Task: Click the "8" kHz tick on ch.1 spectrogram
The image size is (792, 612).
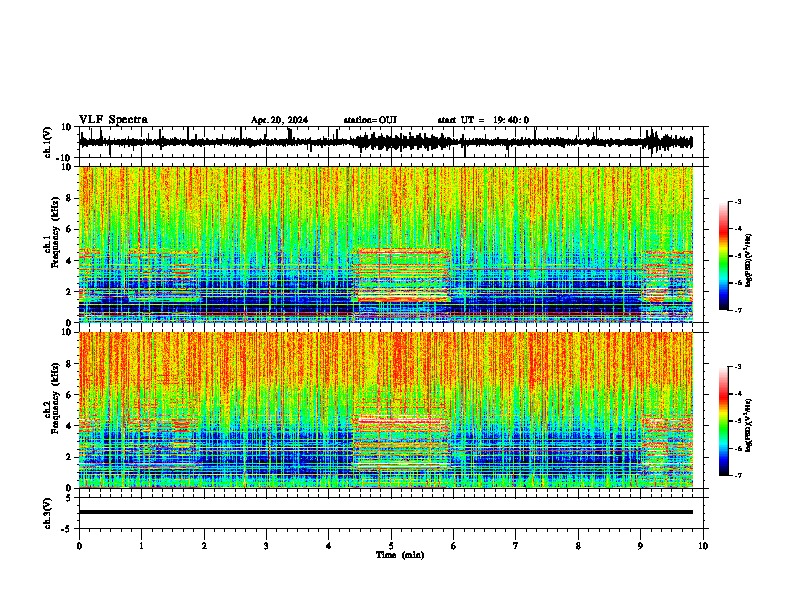Action: [70, 198]
